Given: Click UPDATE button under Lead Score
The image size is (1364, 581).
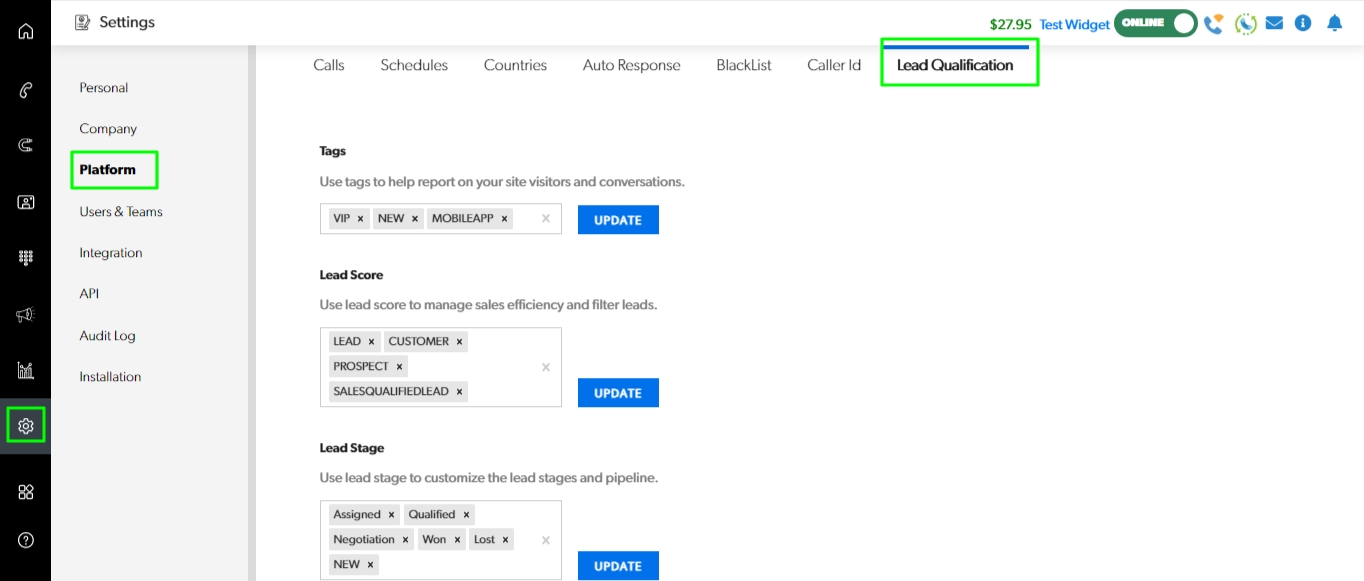Looking at the screenshot, I should pos(618,393).
